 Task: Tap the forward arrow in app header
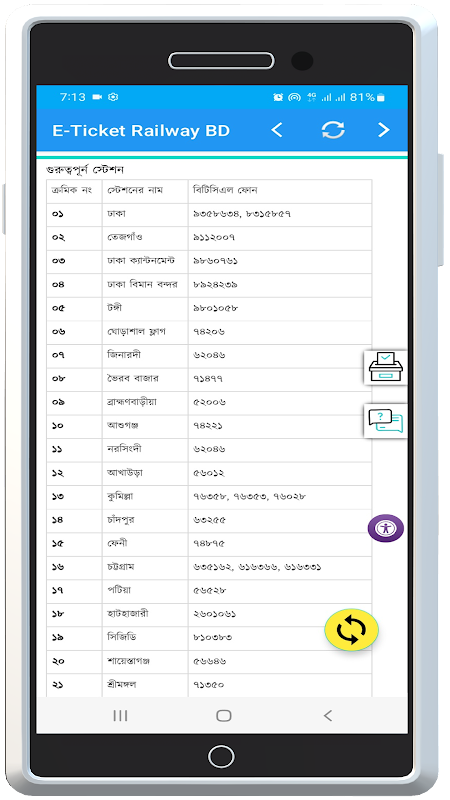(384, 130)
